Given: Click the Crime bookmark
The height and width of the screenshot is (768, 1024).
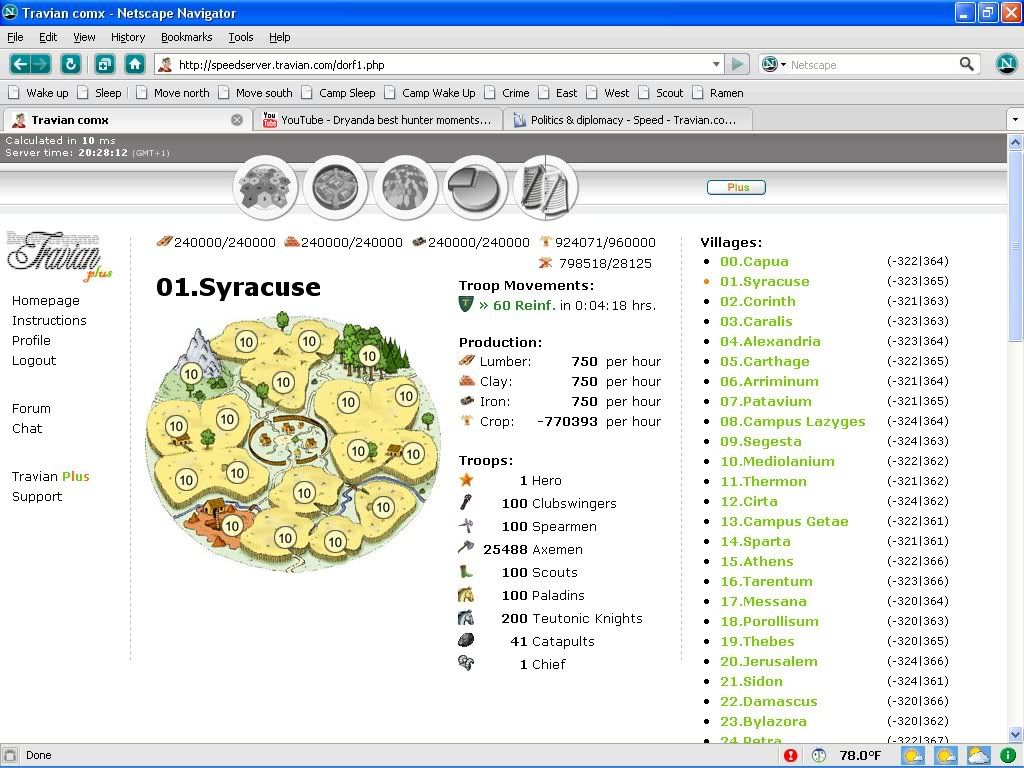Looking at the screenshot, I should [508, 93].
